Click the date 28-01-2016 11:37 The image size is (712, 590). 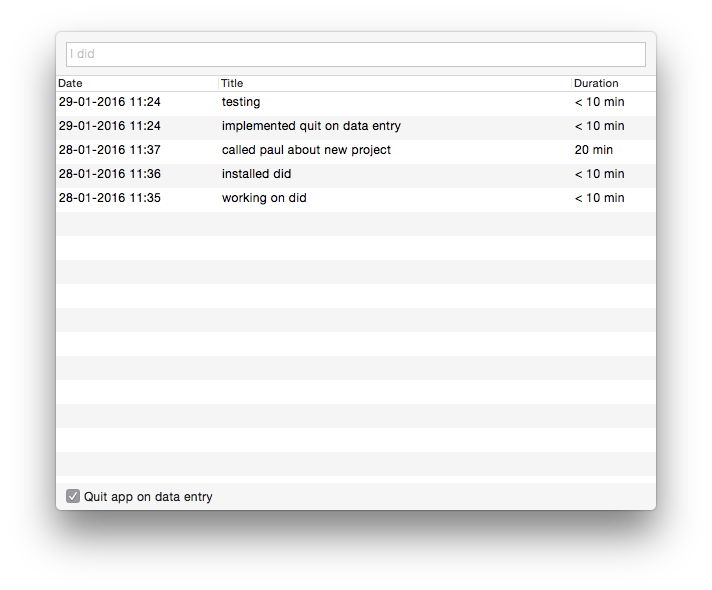[x=109, y=150]
